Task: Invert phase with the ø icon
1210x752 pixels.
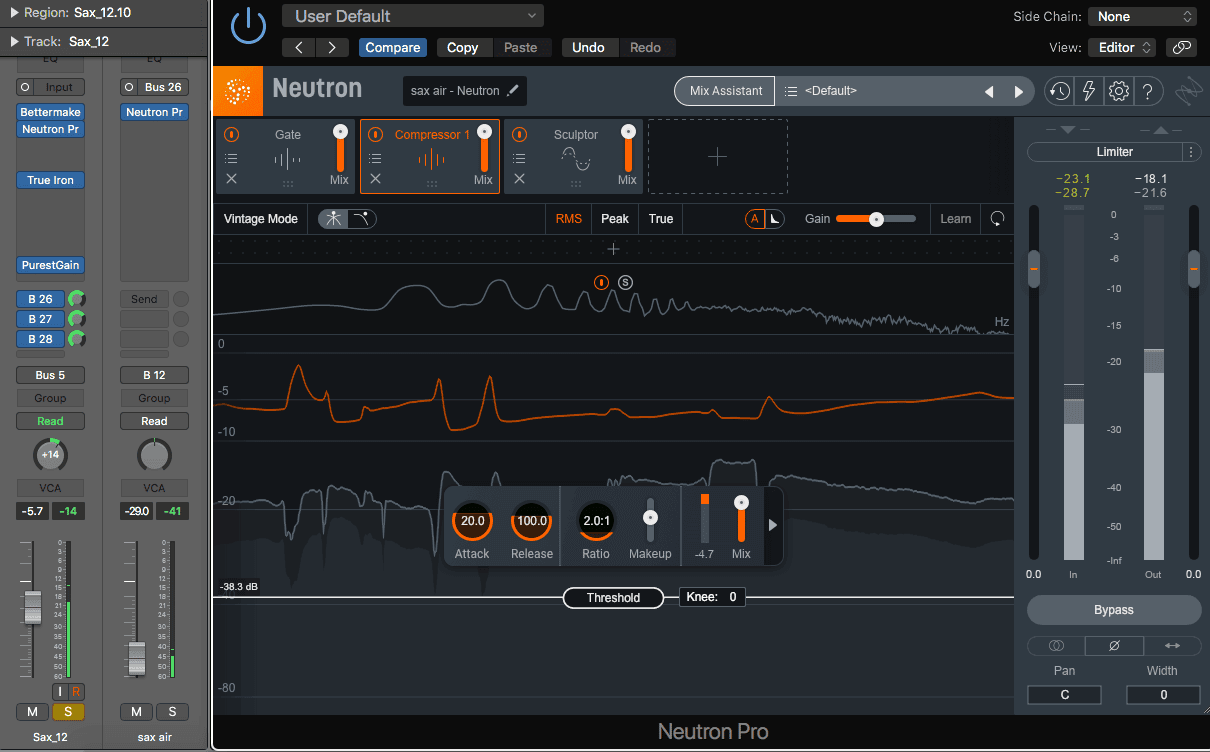Action: pos(1113,645)
